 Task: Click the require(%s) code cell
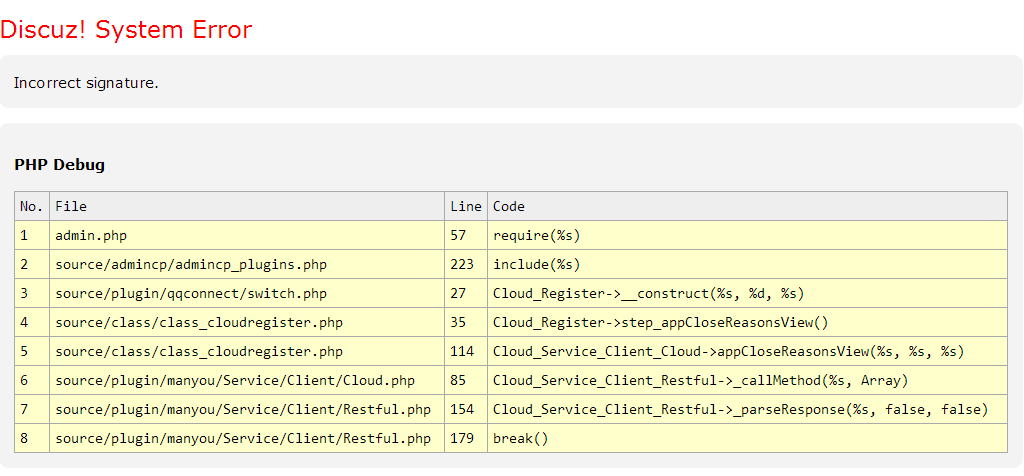(536, 236)
